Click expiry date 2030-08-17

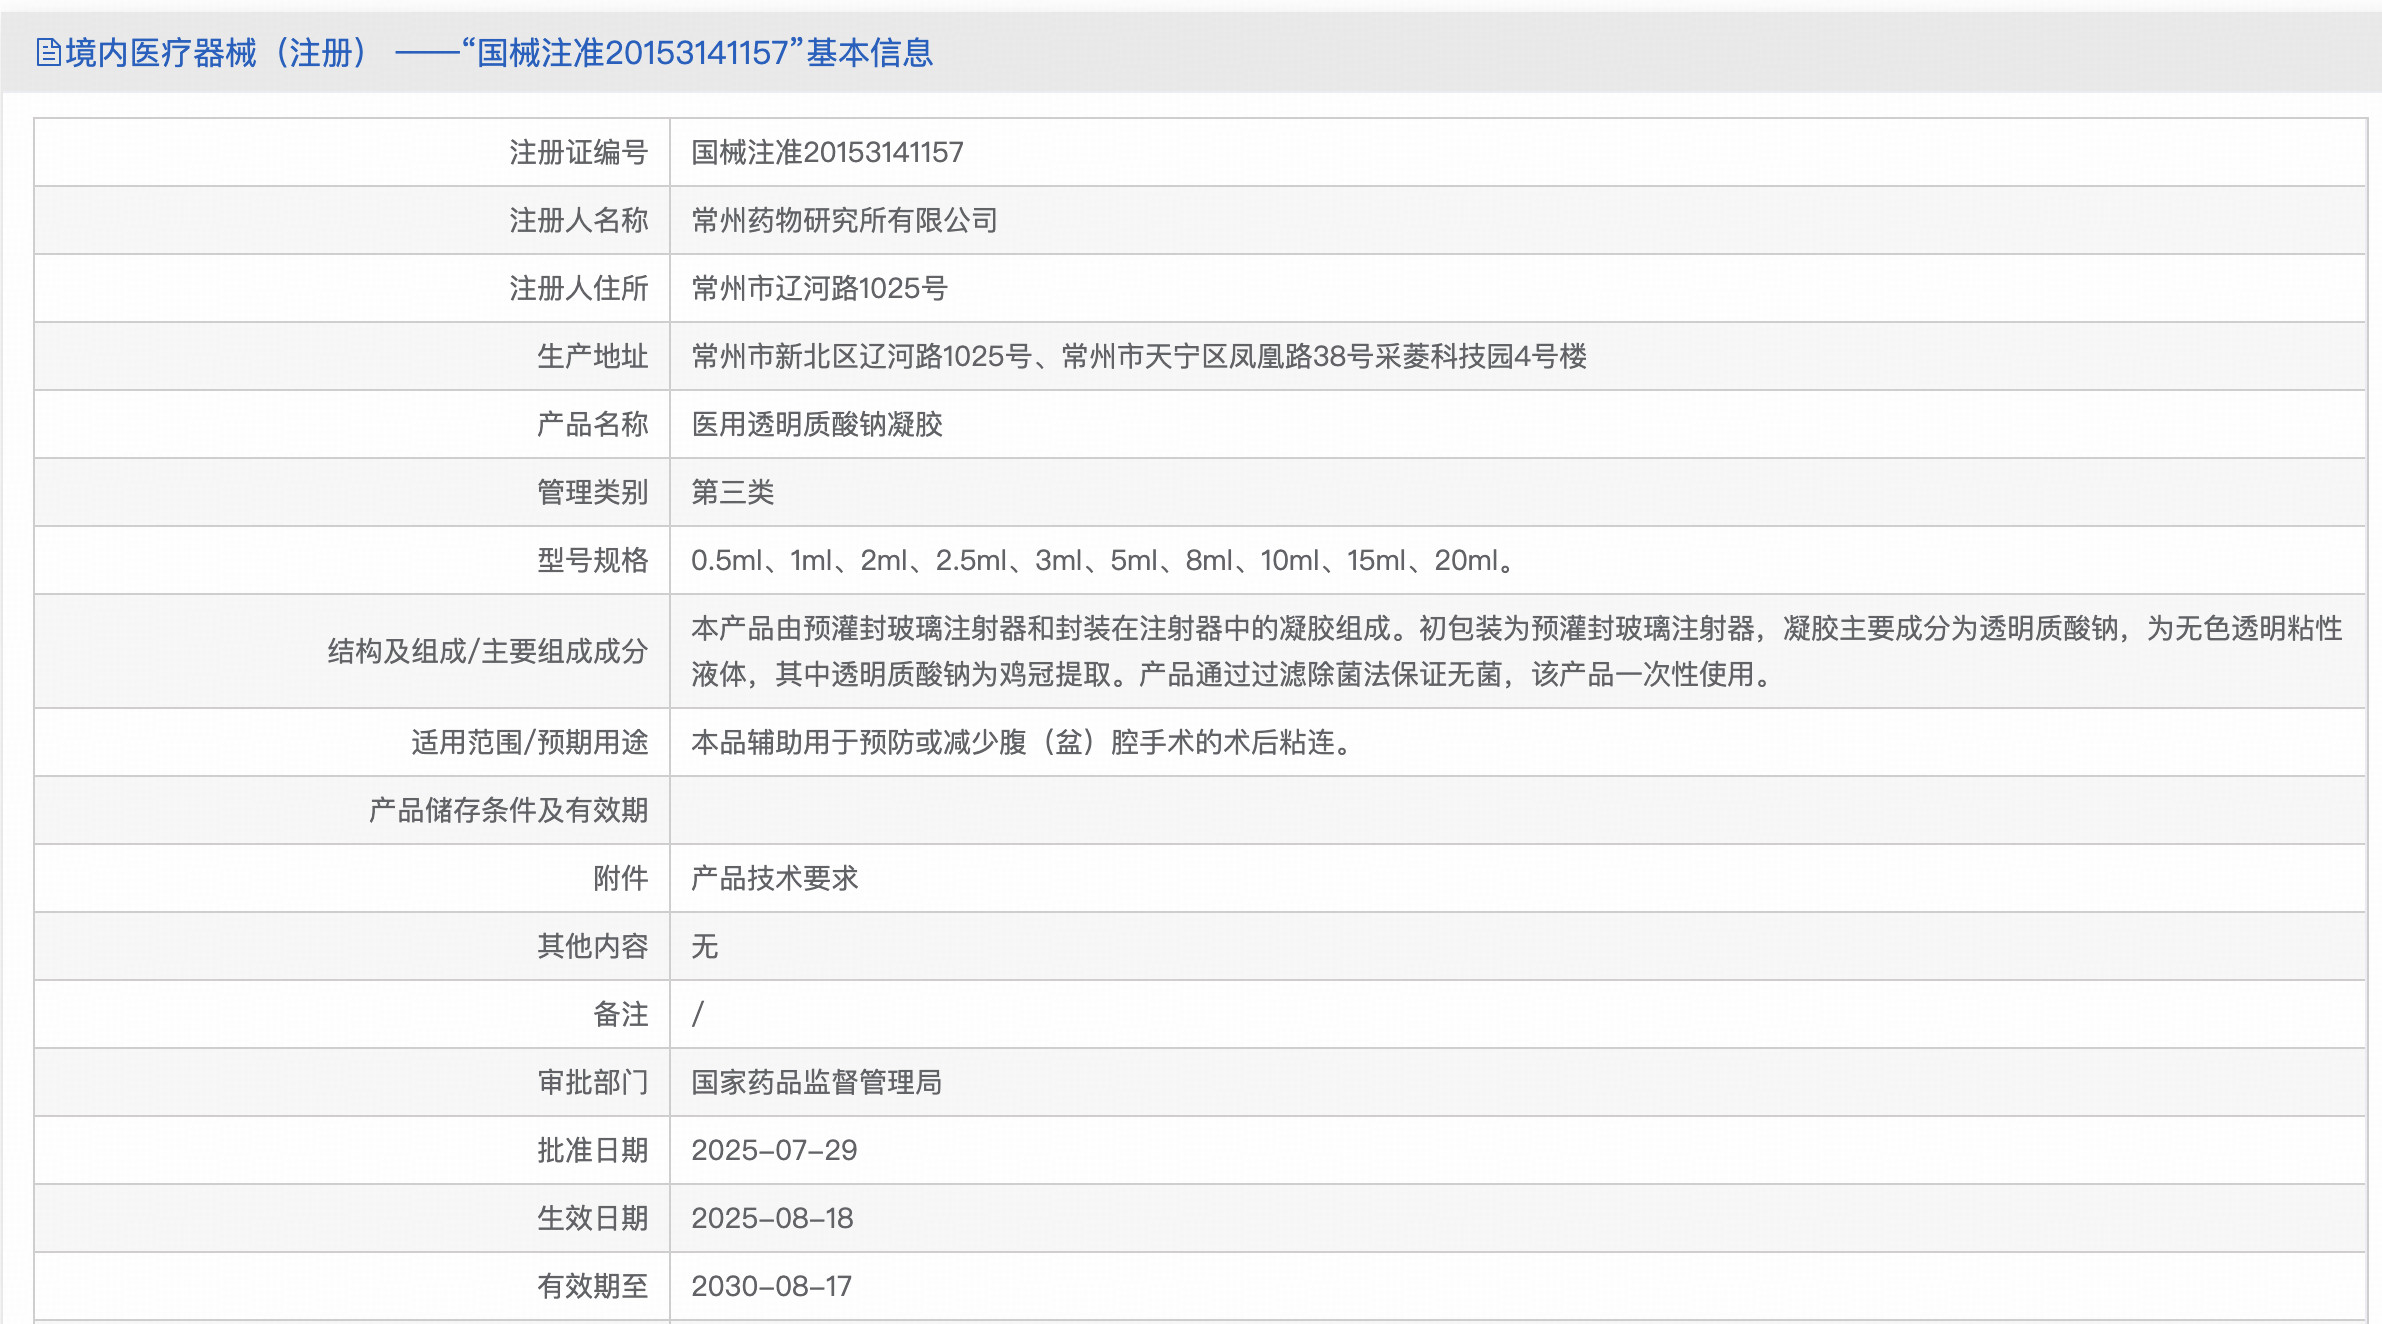pyautogui.click(x=771, y=1286)
